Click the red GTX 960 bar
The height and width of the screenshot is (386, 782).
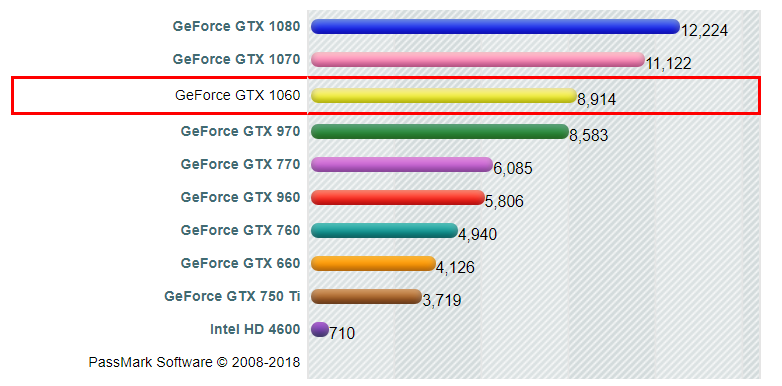(397, 197)
